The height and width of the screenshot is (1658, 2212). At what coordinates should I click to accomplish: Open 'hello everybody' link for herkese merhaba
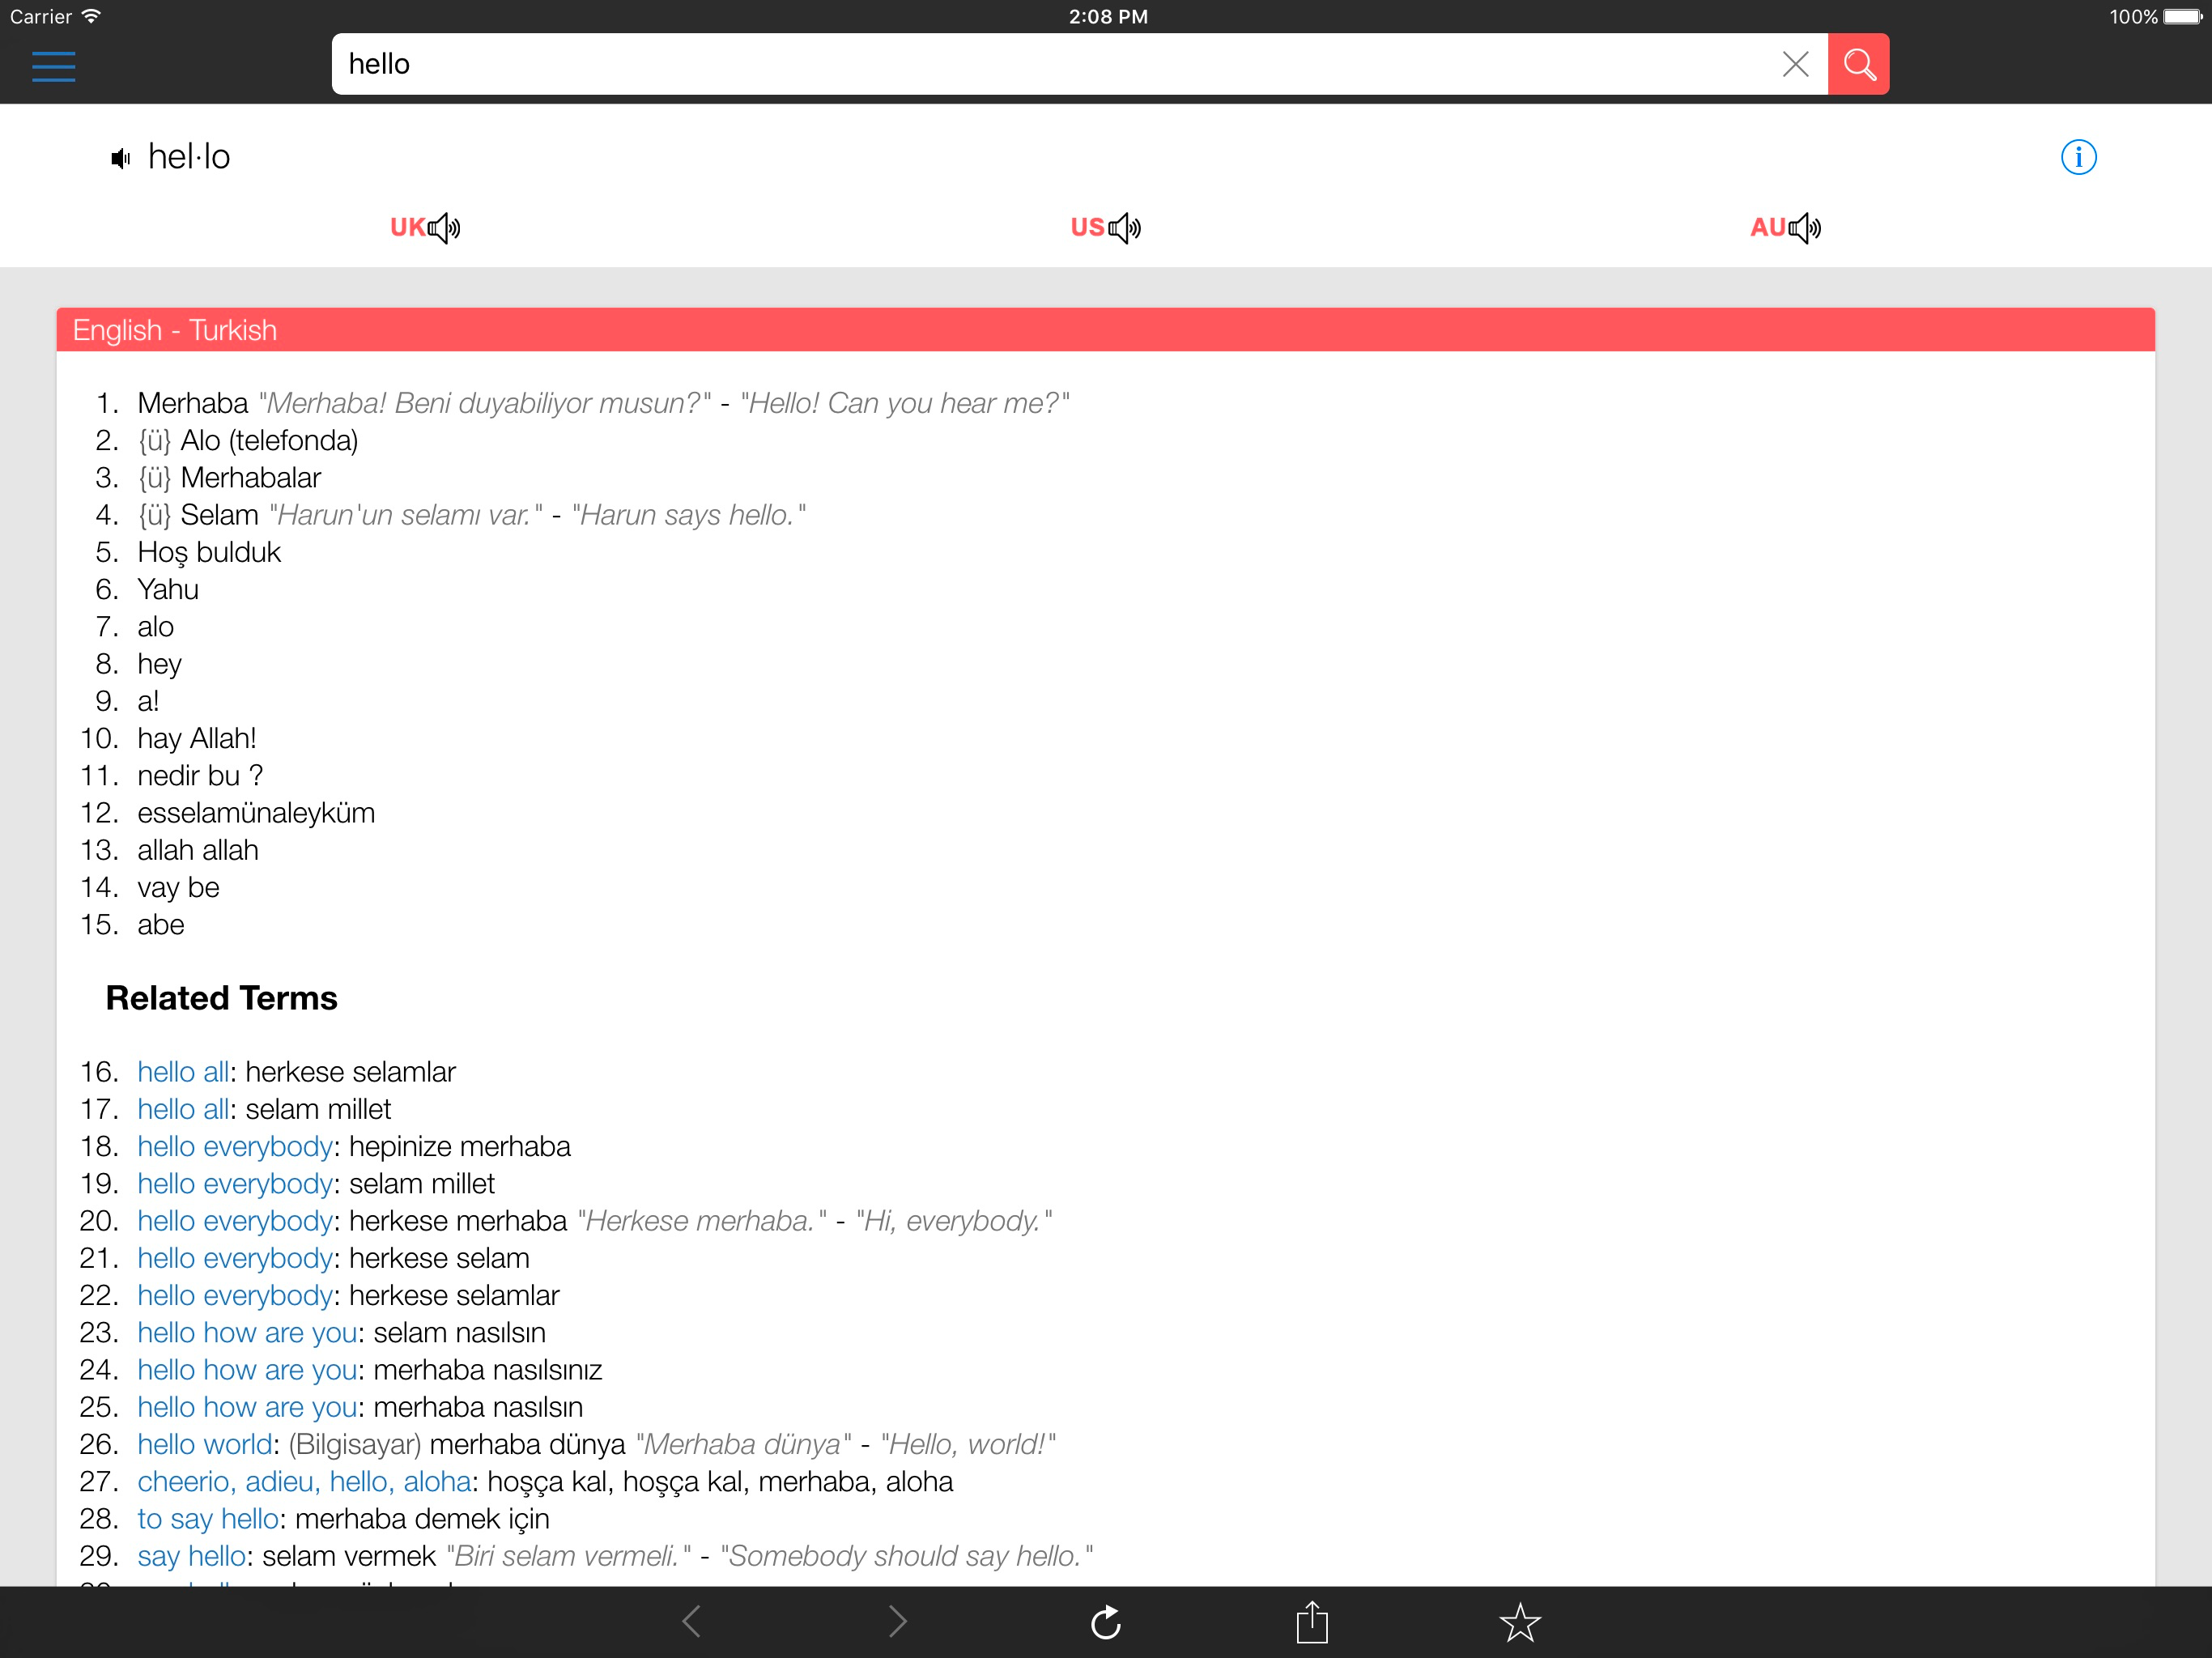(x=235, y=1221)
